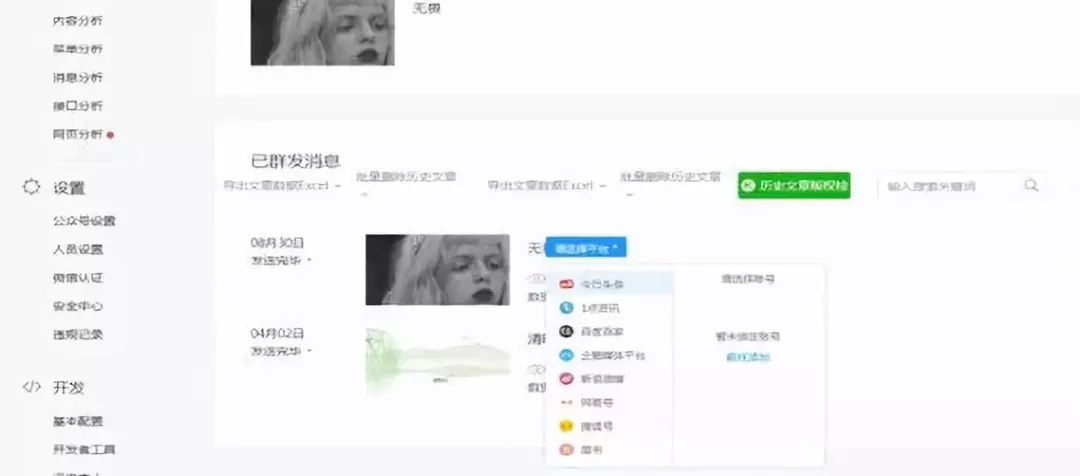Click the 设置 gear icon in sidebar

point(32,187)
